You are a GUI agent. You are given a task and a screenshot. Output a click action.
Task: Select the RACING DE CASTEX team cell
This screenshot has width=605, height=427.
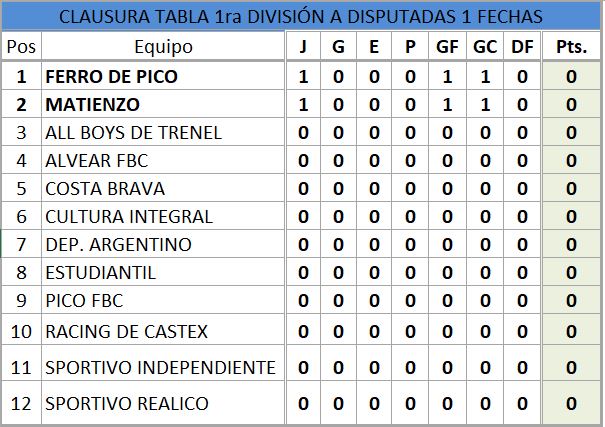[x=127, y=332]
